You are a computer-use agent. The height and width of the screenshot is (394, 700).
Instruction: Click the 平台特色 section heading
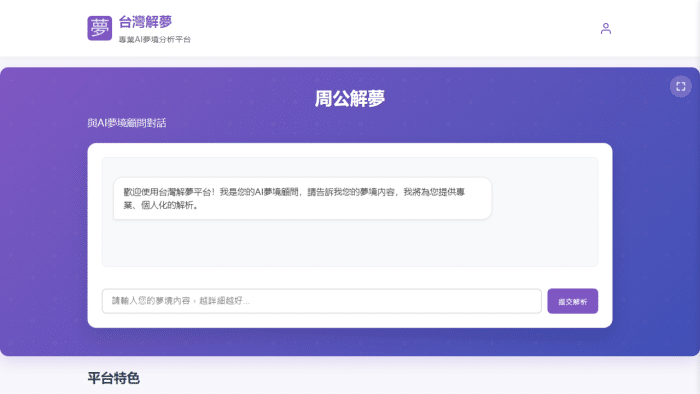coord(113,378)
